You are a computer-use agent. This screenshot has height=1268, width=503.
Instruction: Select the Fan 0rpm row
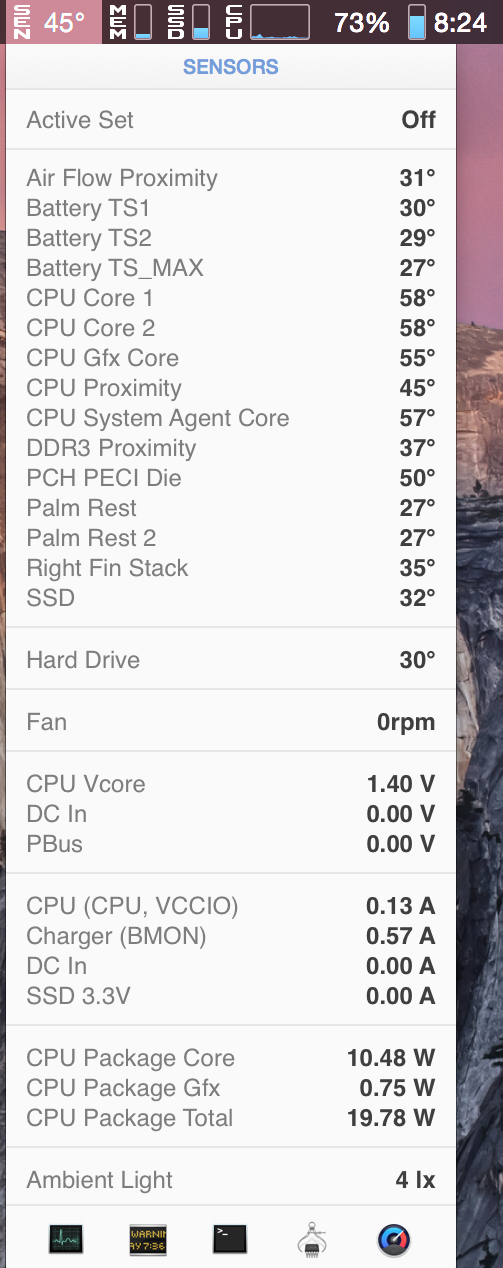pyautogui.click(x=231, y=722)
